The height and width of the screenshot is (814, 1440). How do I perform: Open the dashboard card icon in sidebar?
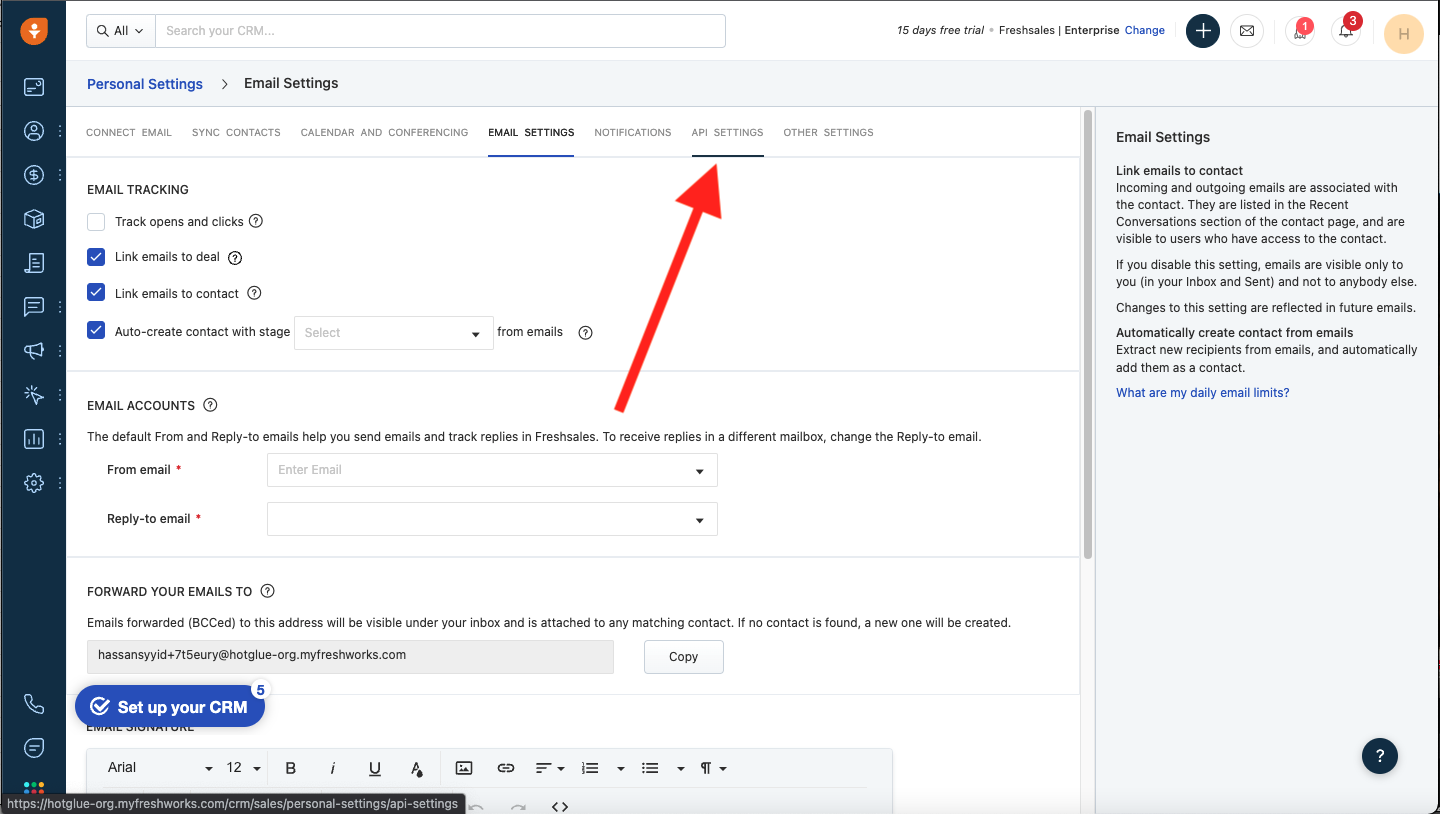coord(34,87)
